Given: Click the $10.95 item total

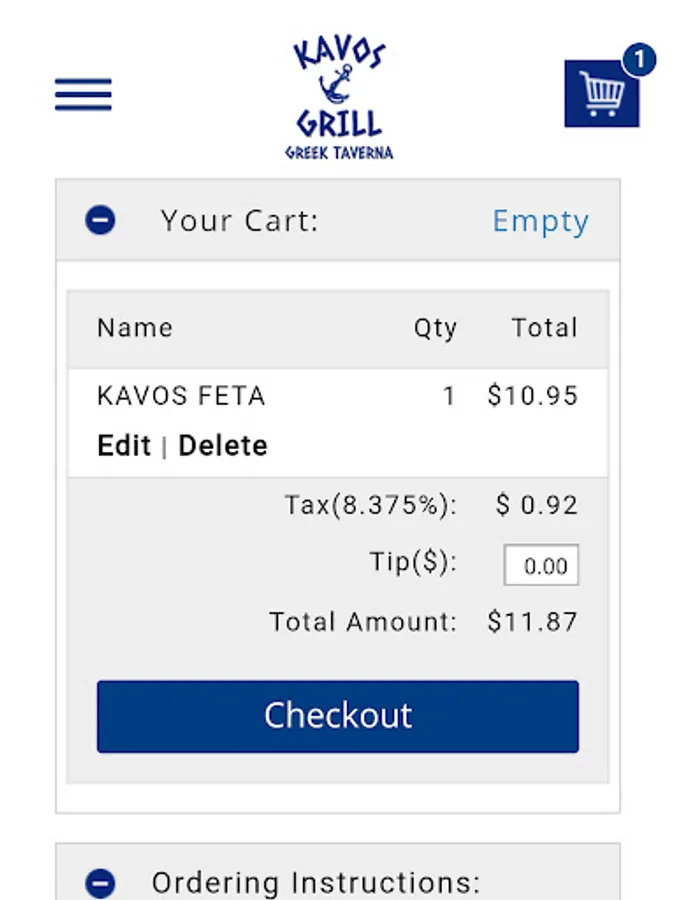Looking at the screenshot, I should tap(532, 396).
